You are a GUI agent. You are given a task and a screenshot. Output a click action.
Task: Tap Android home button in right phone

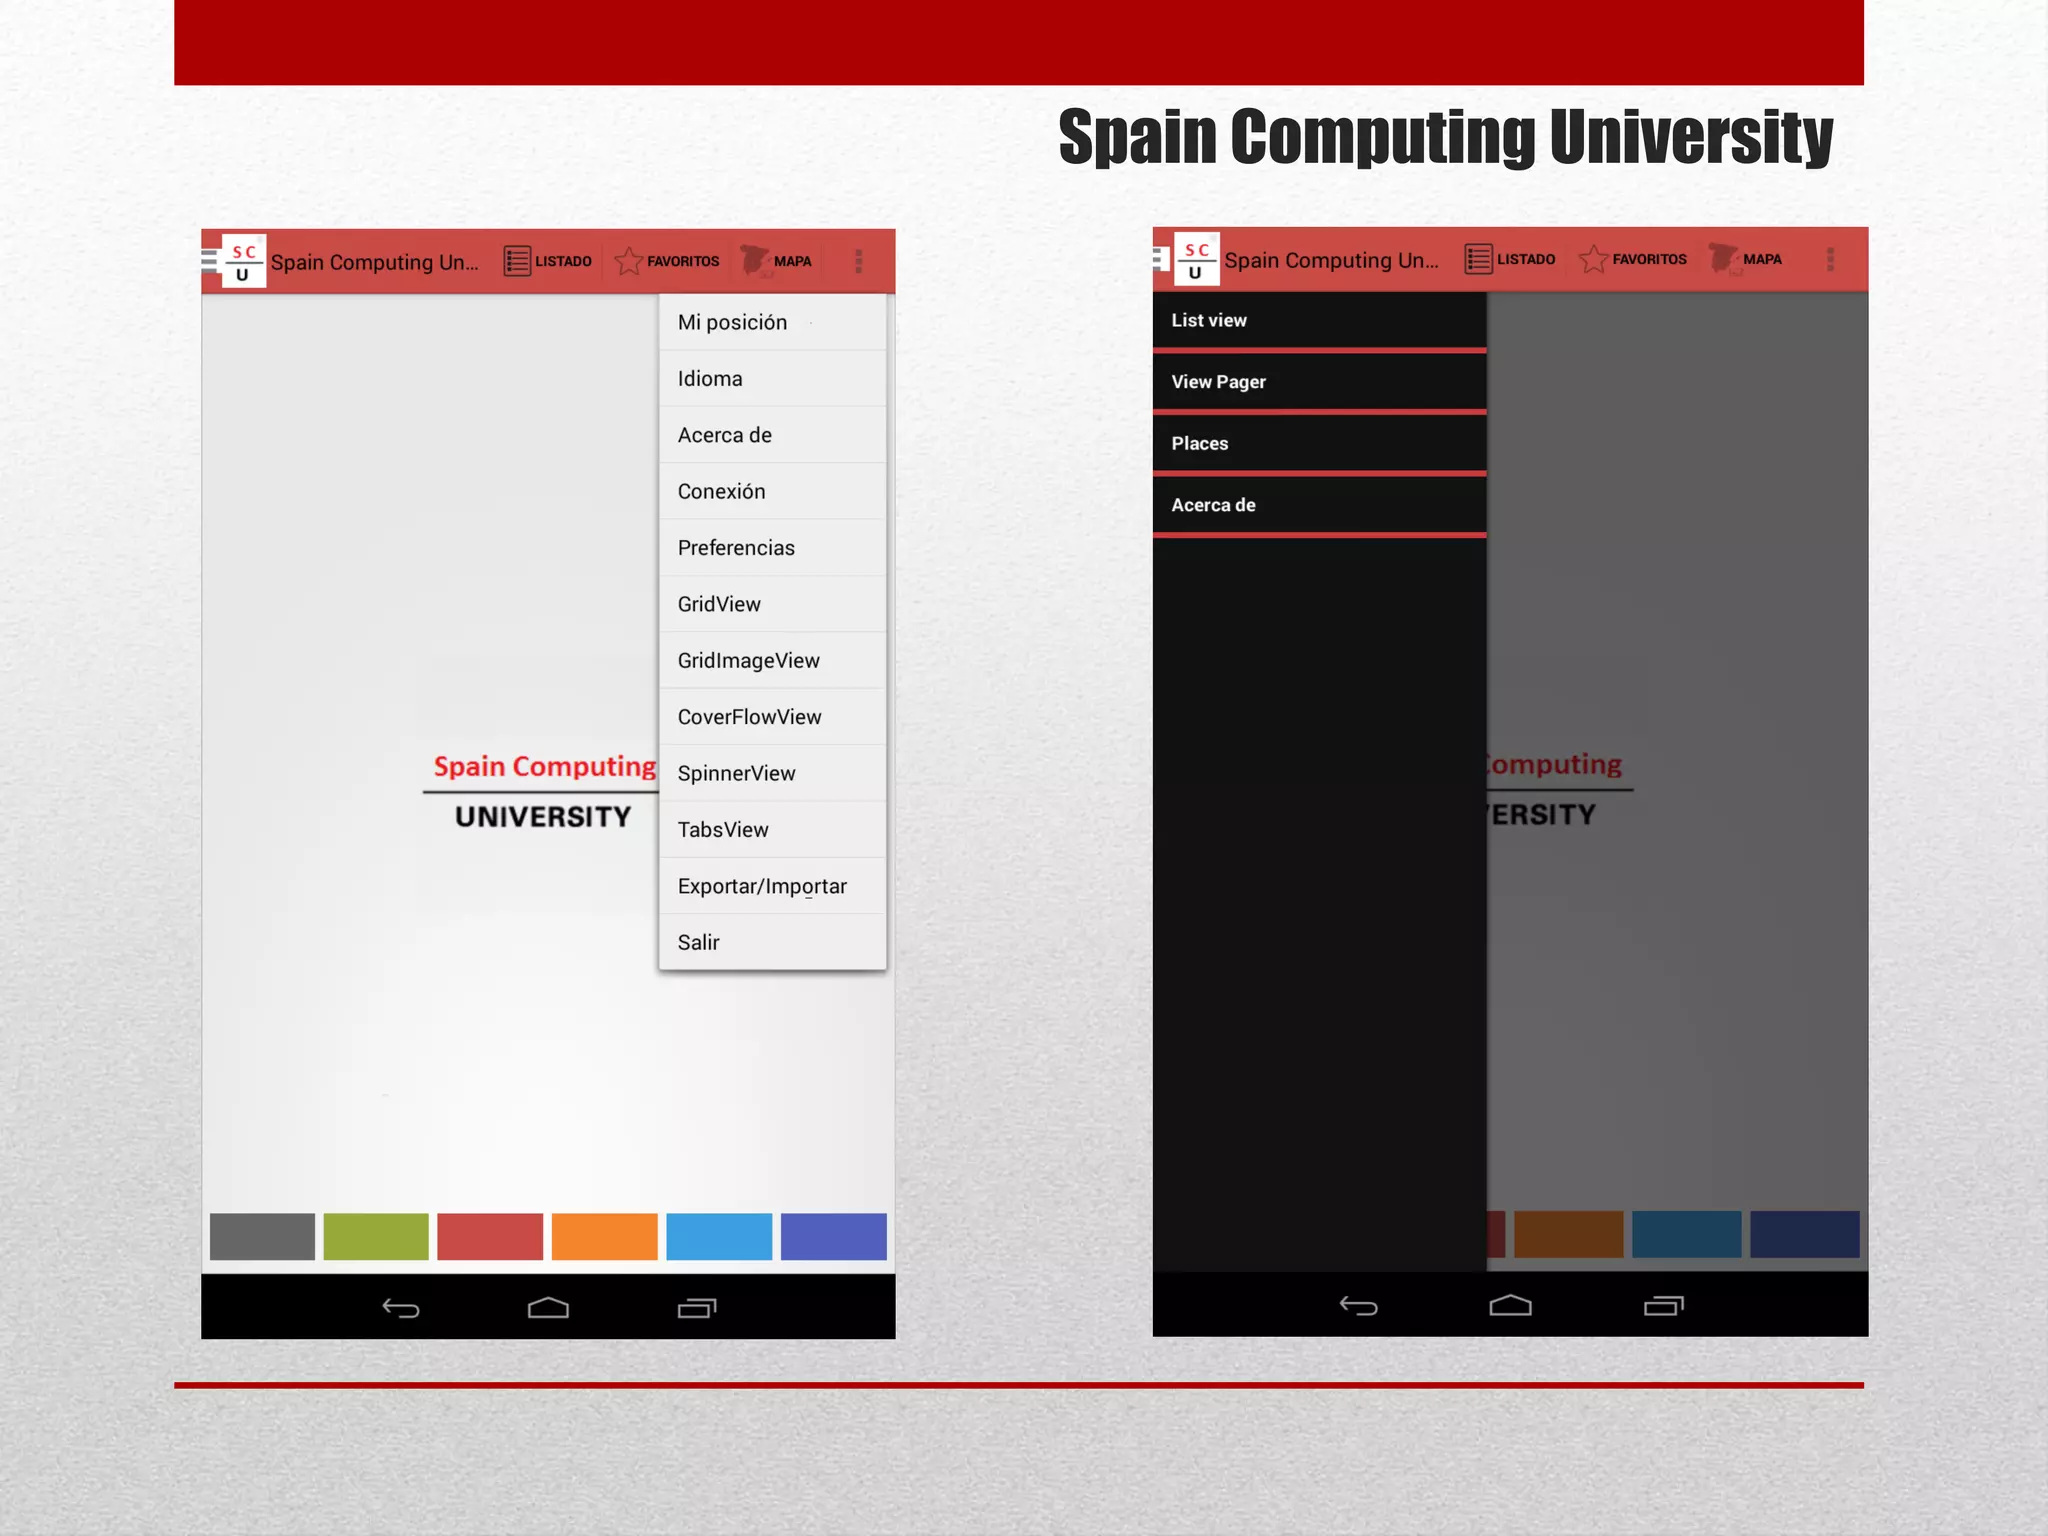[1510, 1304]
